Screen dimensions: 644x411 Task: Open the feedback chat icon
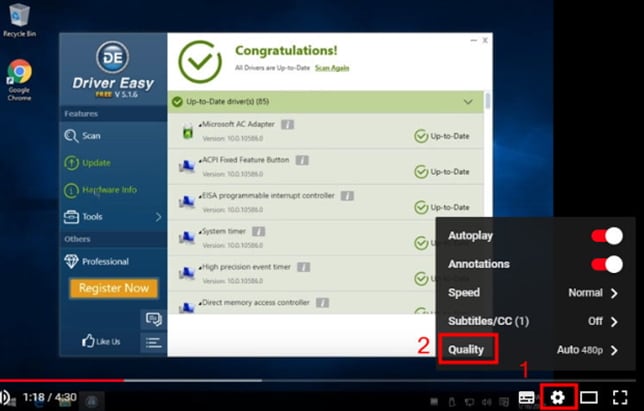click(153, 319)
